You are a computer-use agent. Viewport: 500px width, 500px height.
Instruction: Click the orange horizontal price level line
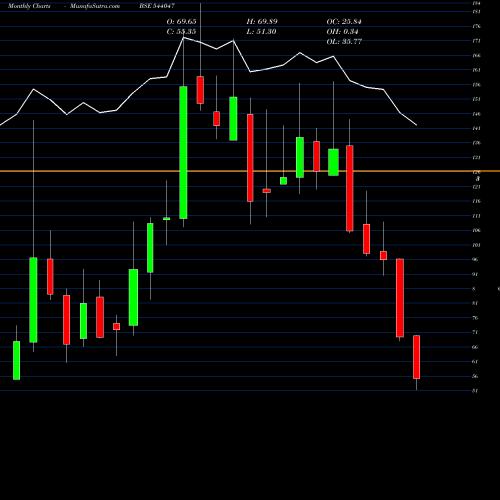point(250,171)
